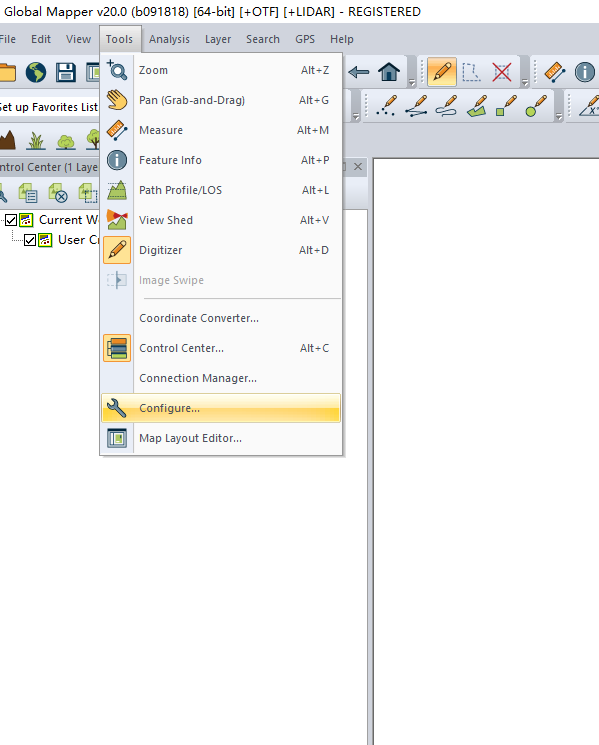Select create area feature pencil icon
Image resolution: width=599 pixels, height=745 pixels.
click(x=477, y=105)
